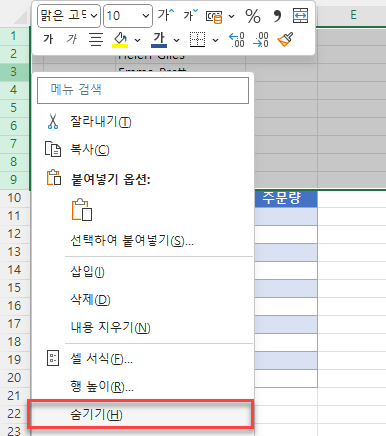Decrease font size with 가v icon
This screenshot has height=436, width=386.
(x=190, y=15)
